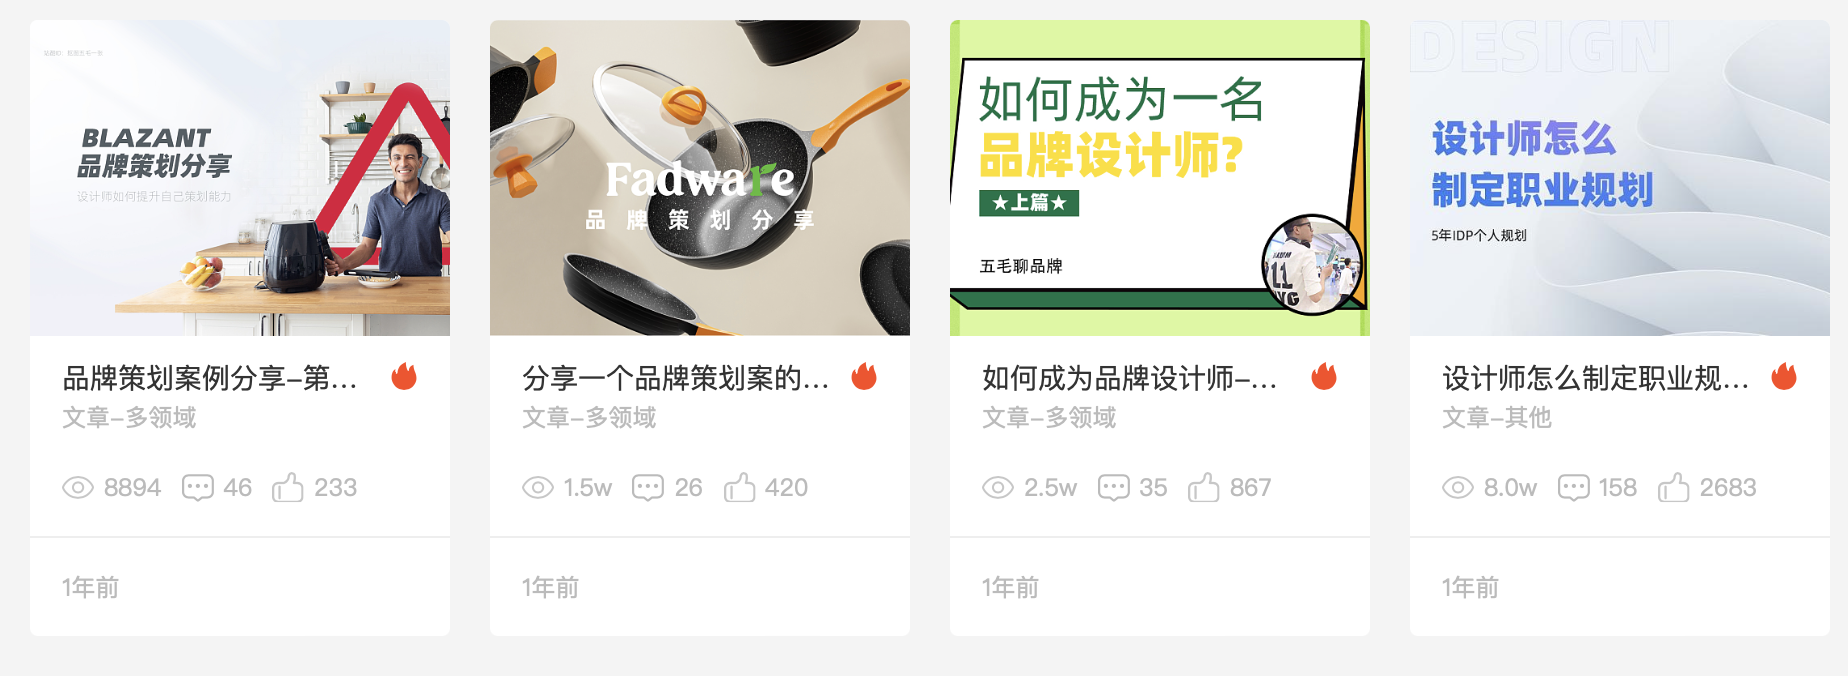The image size is (1848, 676).
Task: Click the thumbs-up icon with 867 likes
Action: tap(1204, 487)
